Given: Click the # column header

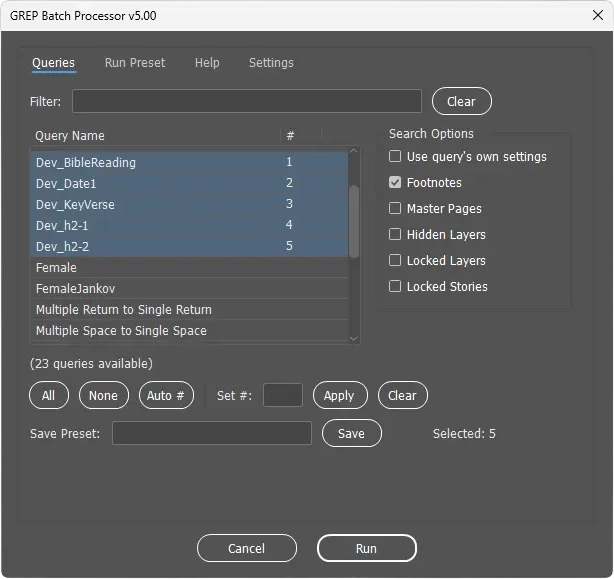Looking at the screenshot, I should pyautogui.click(x=301, y=136).
